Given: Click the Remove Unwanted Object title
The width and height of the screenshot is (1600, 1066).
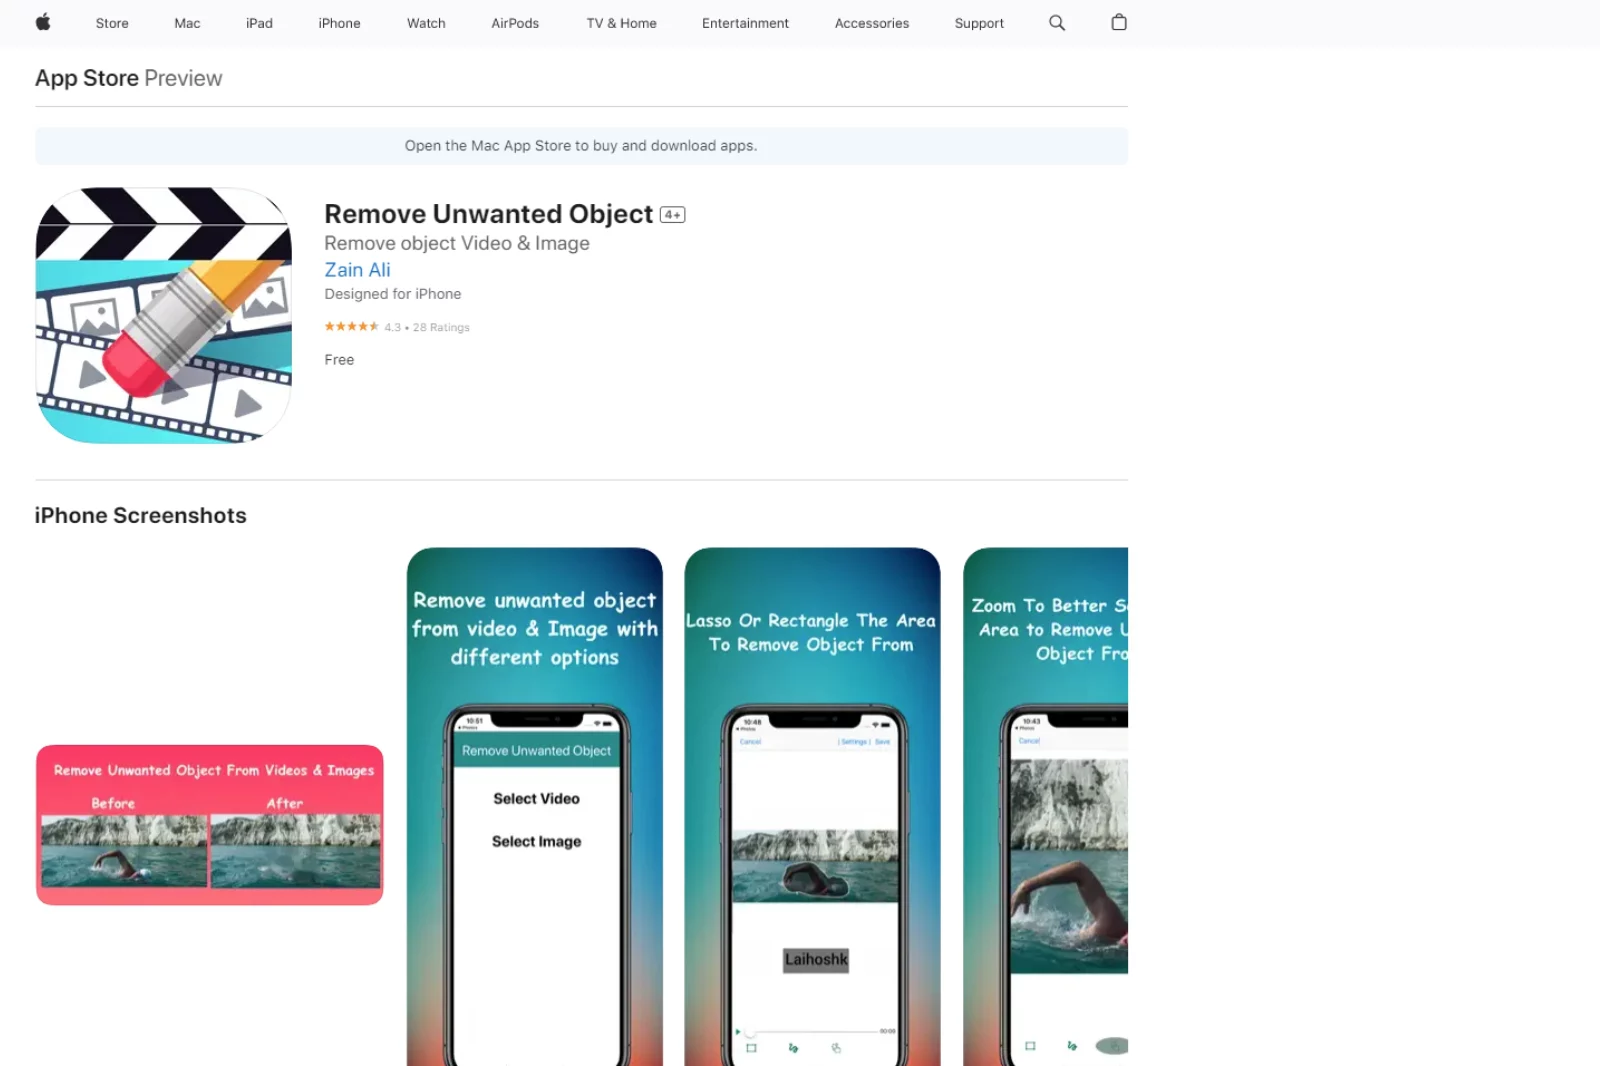Looking at the screenshot, I should point(489,214).
